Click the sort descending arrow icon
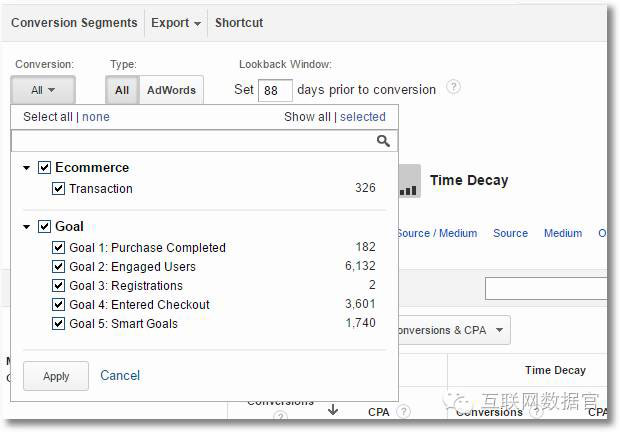 click(x=333, y=410)
